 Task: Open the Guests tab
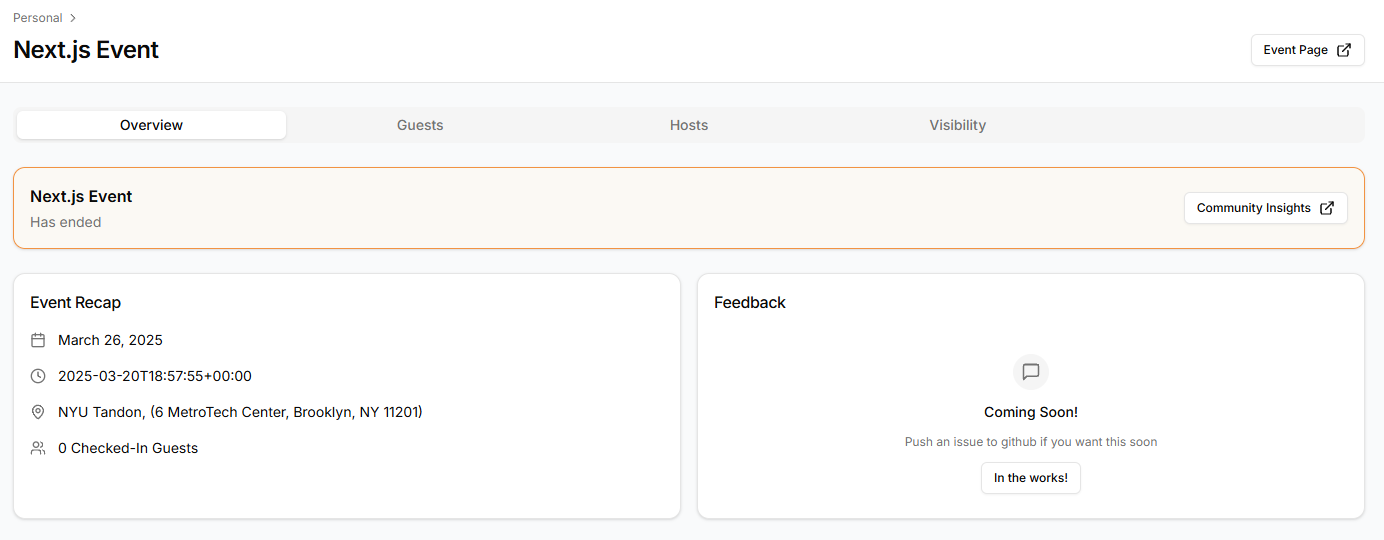coord(420,125)
